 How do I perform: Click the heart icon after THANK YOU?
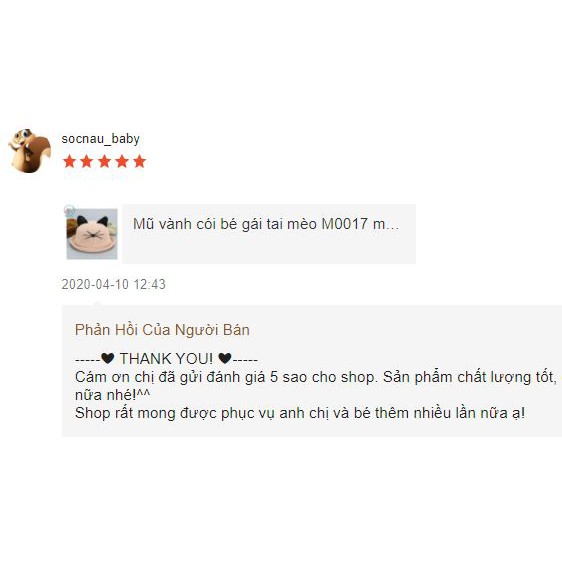coord(225,358)
